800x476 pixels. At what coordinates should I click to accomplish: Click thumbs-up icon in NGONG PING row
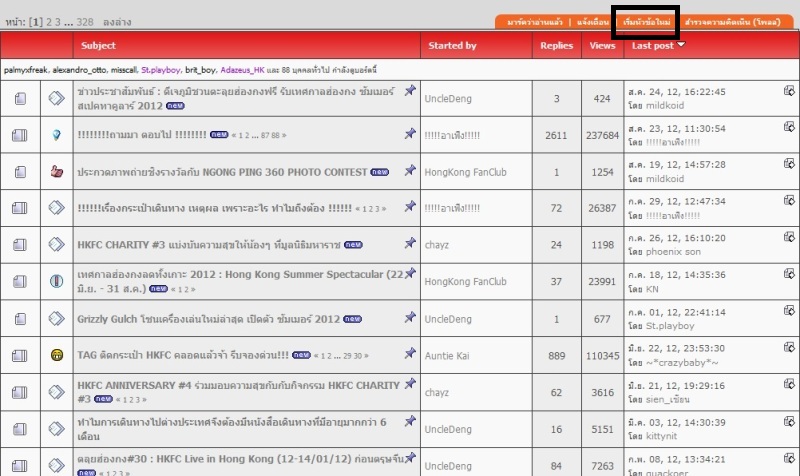pyautogui.click(x=57, y=171)
